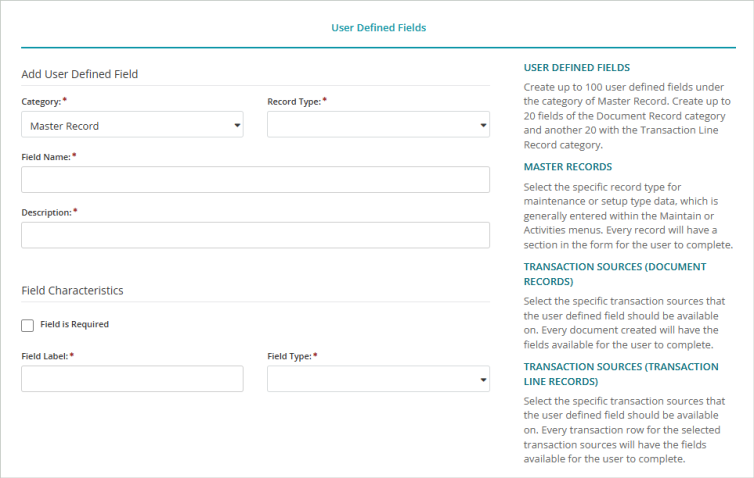This screenshot has width=754, height=478.
Task: Click the Field Label input box
Action: click(x=132, y=379)
